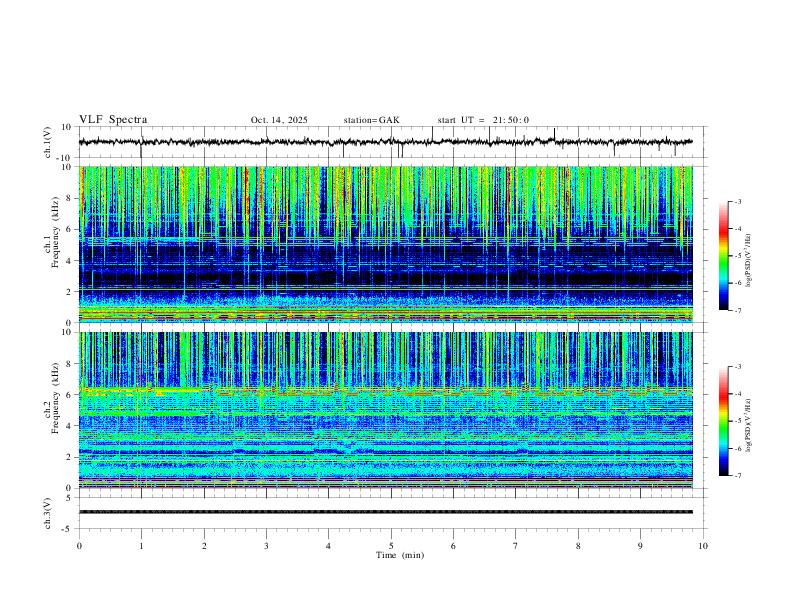Image resolution: width=792 pixels, height=612 pixels.
Task: Click time axis tick label "4"
Action: point(328,546)
